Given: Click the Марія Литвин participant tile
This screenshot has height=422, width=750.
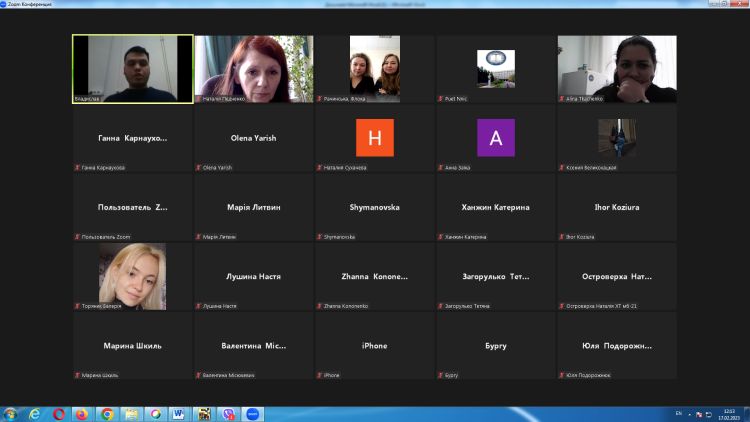Looking at the screenshot, I should 254,207.
